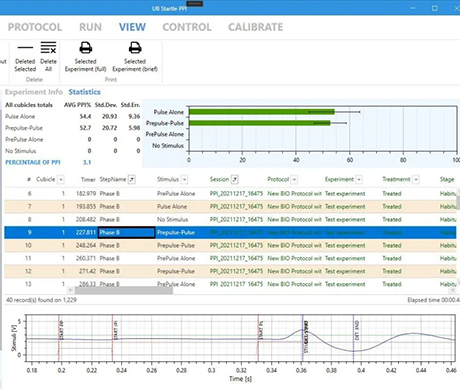Click the PERCENTAGE OF PPI label
This screenshot has width=460, height=390.
(33, 162)
